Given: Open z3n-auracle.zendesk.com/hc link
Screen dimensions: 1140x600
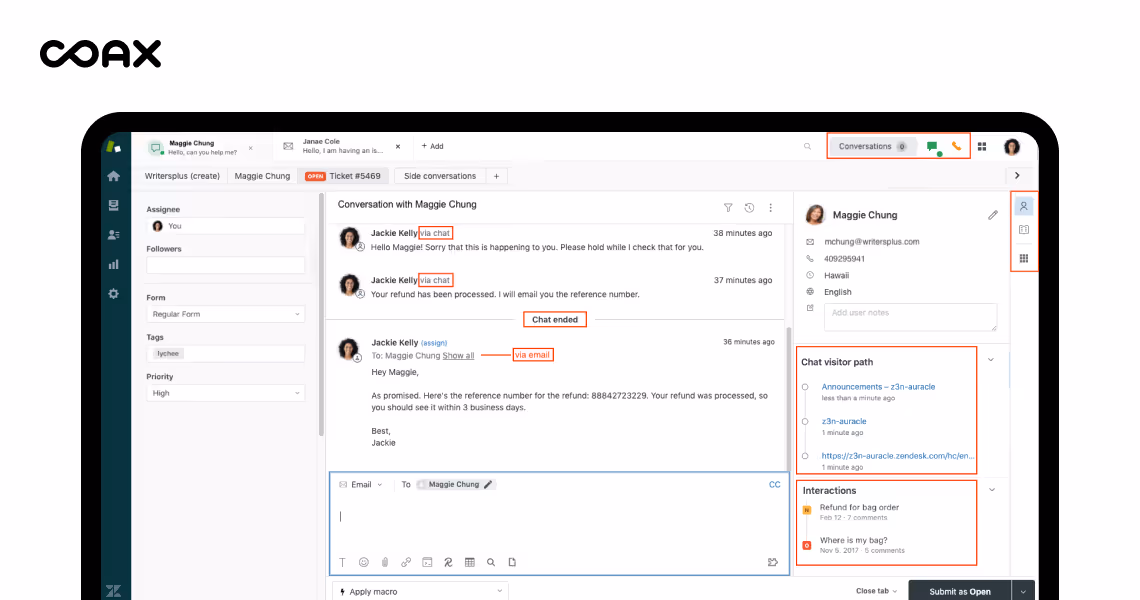Looking at the screenshot, I should 898,456.
